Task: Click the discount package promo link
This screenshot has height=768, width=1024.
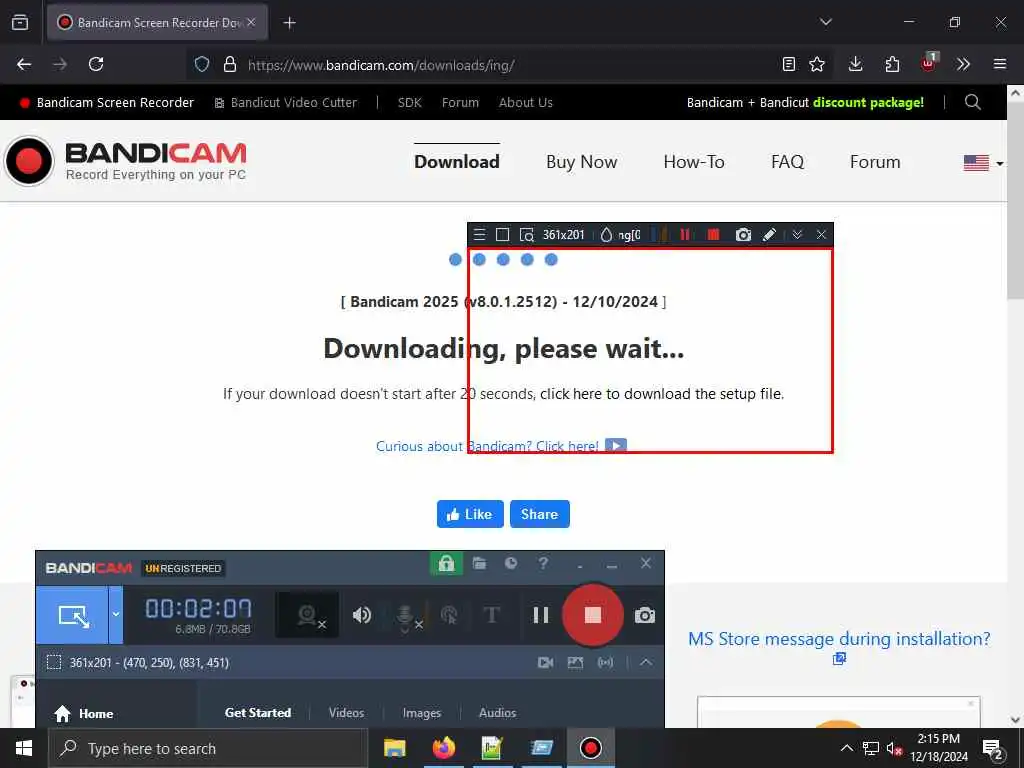Action: [805, 103]
